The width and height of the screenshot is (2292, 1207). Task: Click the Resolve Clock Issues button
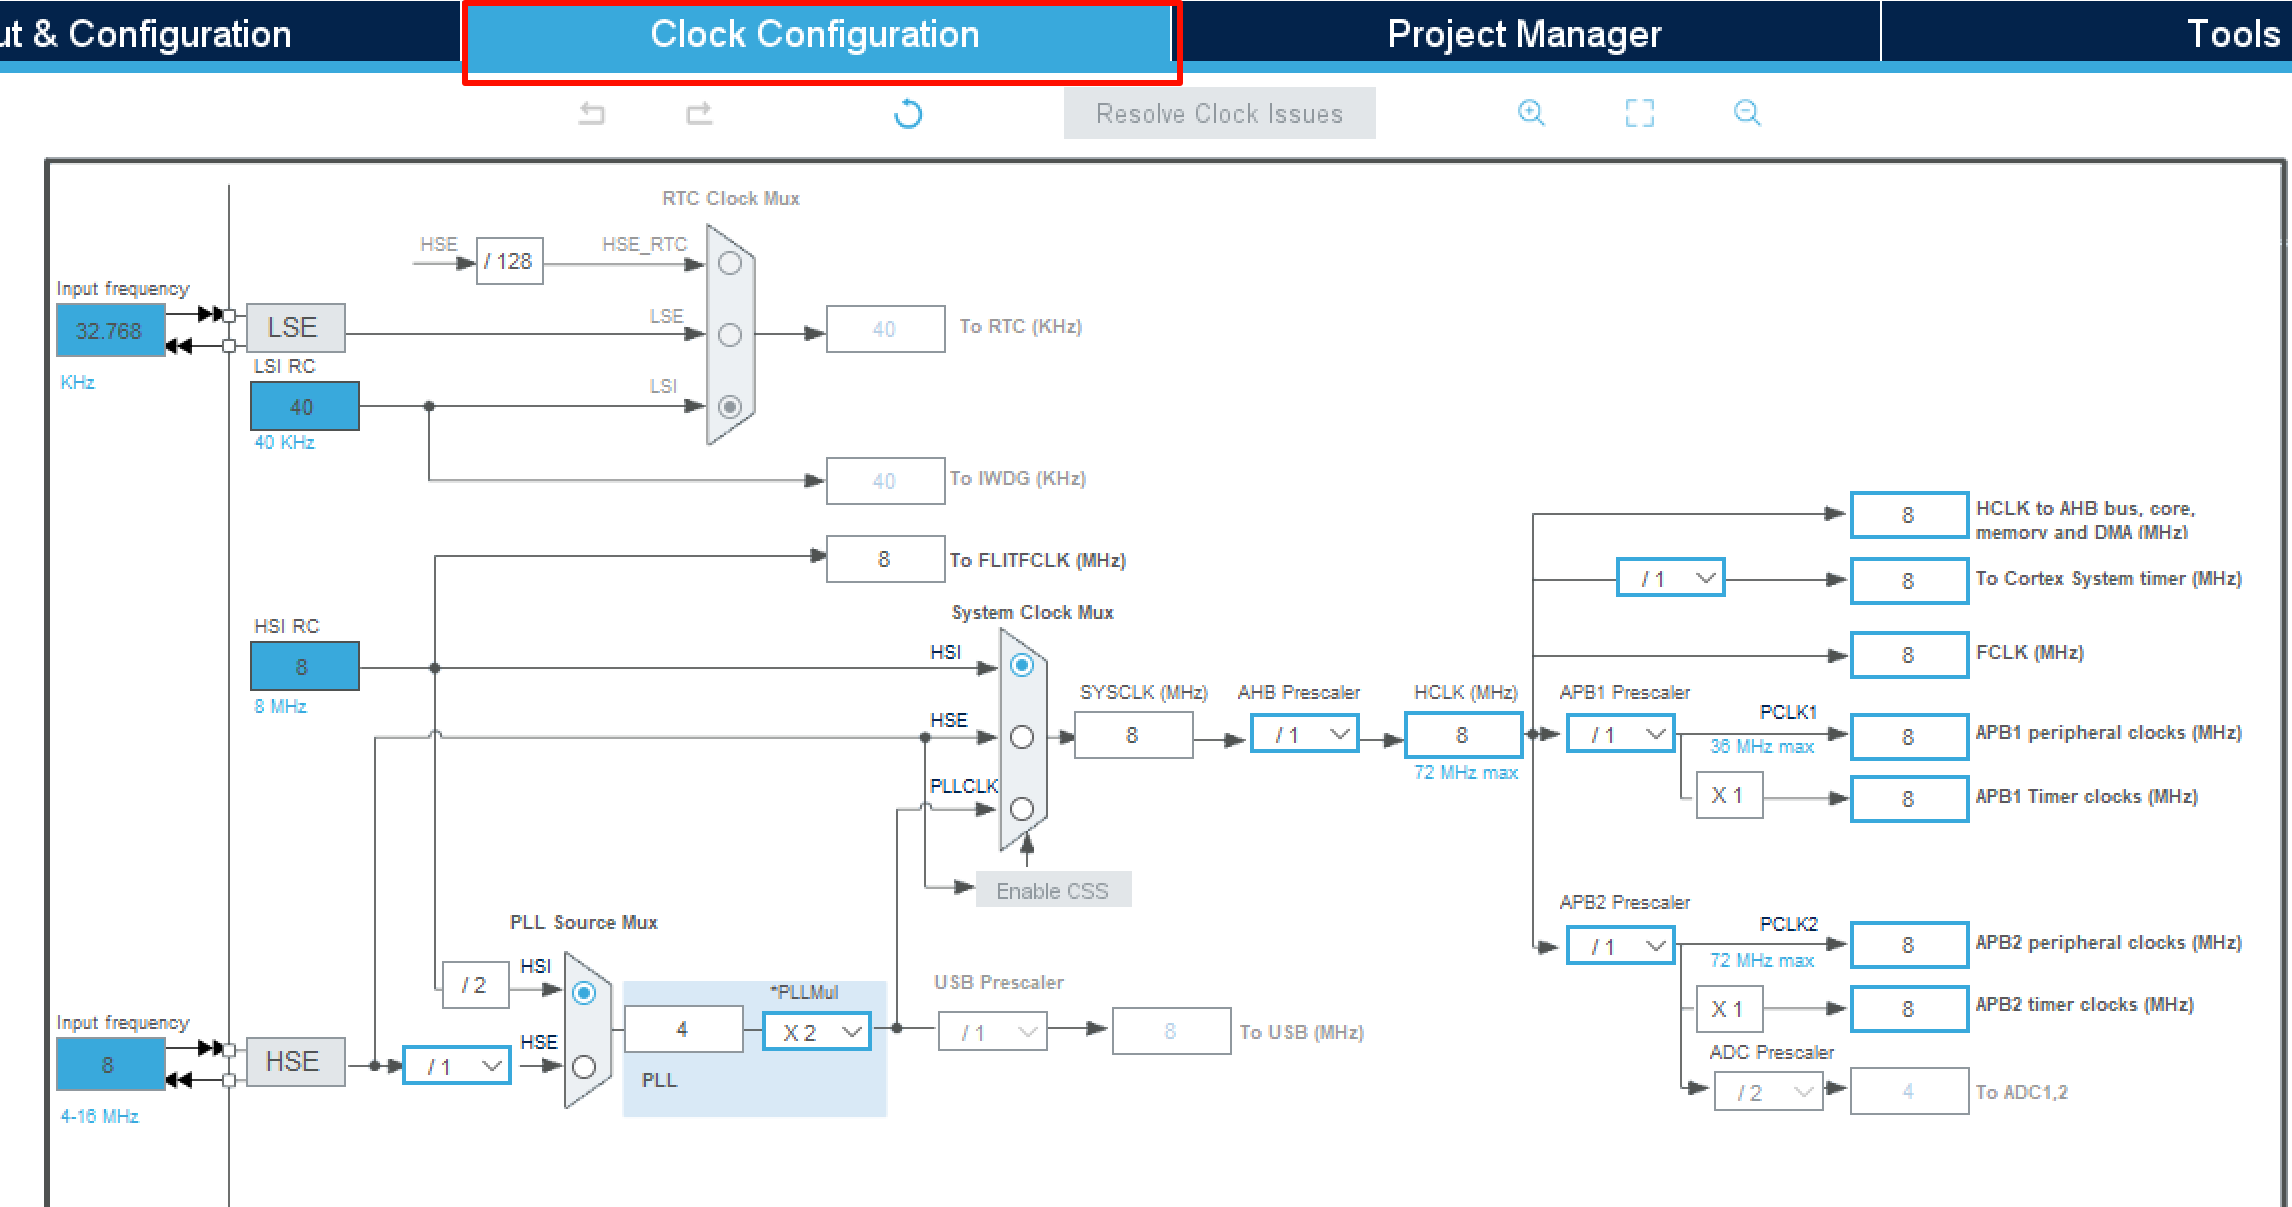tap(1219, 114)
